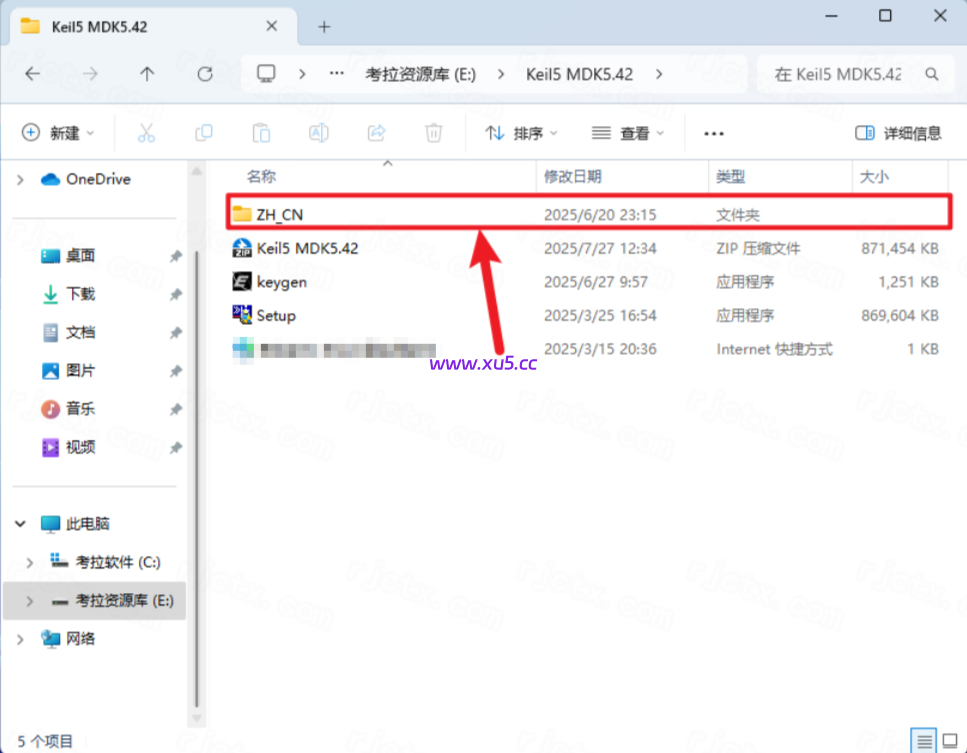Click the Delete (trash) icon
This screenshot has width=967, height=753.
click(x=432, y=132)
